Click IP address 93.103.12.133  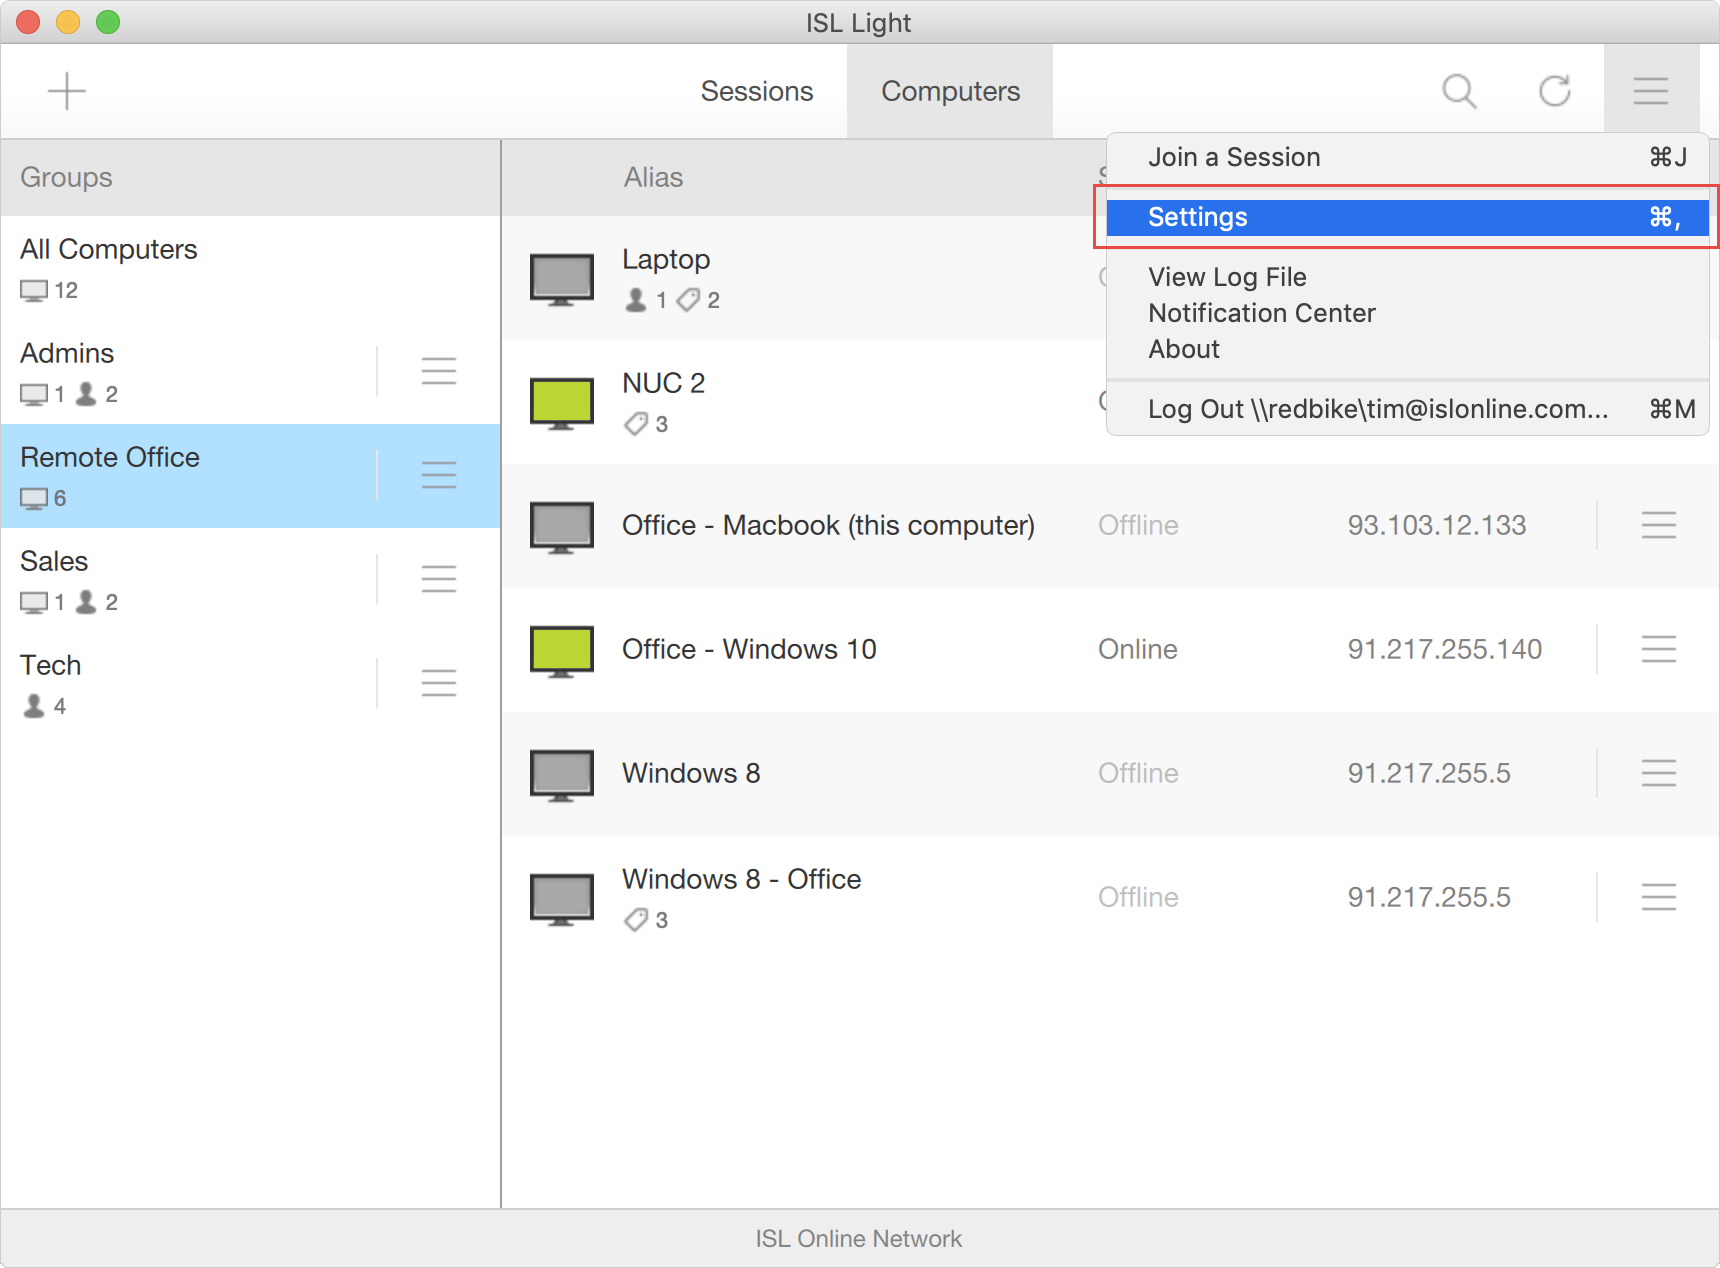[x=1437, y=525]
